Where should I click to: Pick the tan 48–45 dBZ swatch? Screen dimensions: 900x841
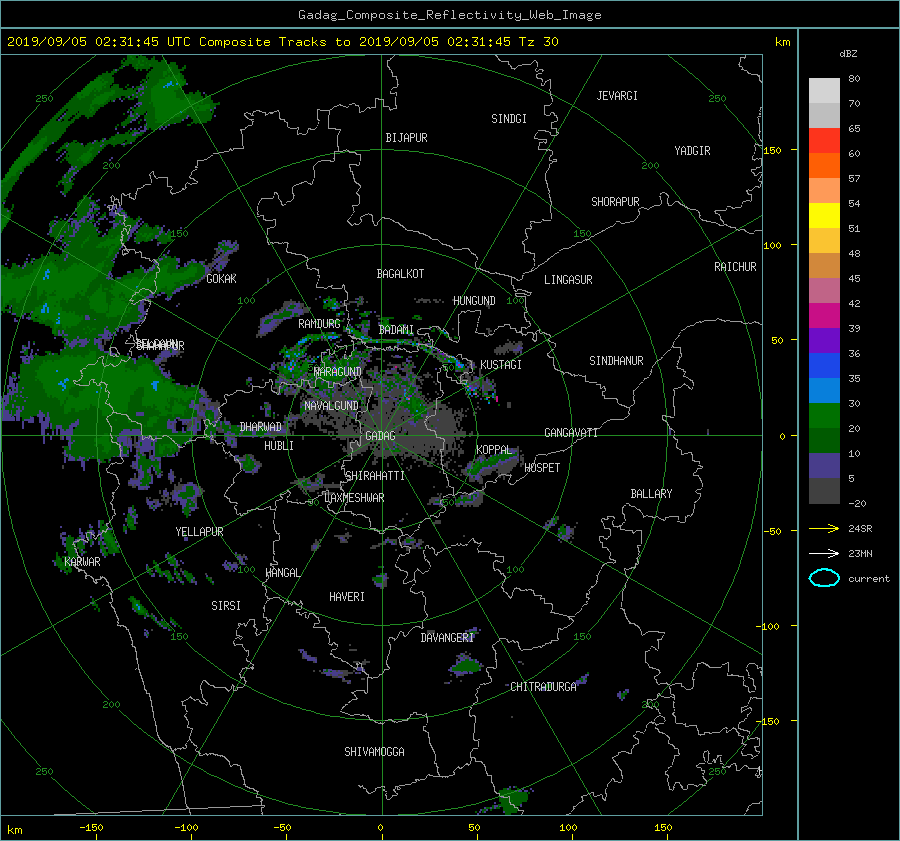824,265
